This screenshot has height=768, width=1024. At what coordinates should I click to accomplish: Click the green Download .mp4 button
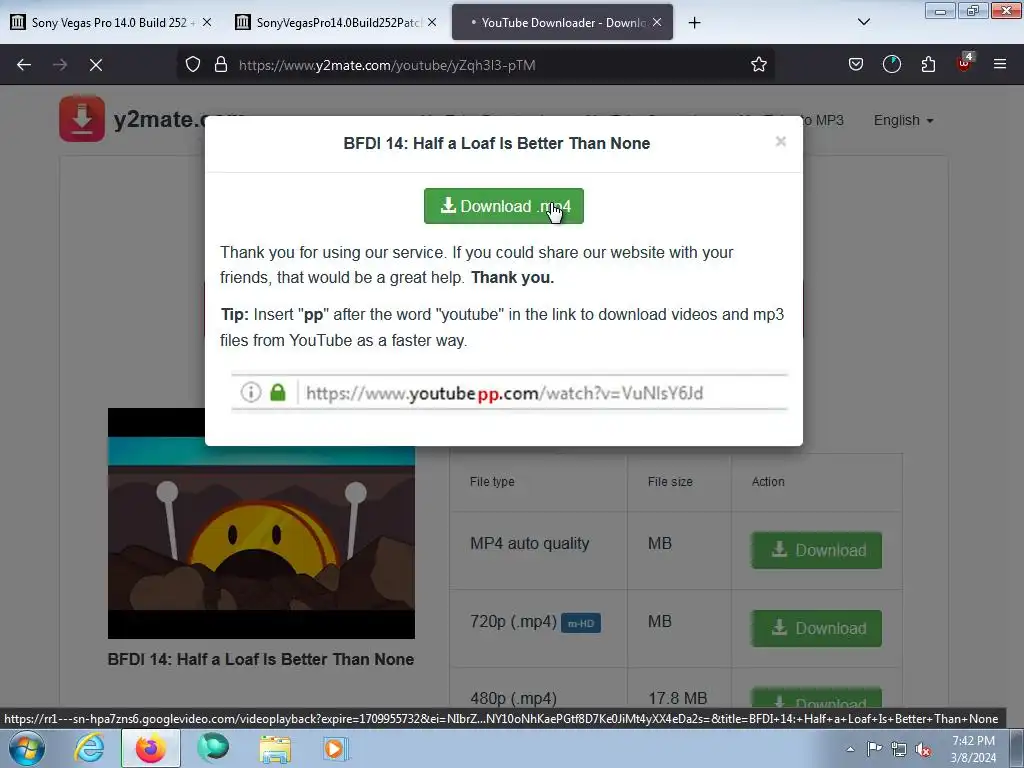coord(504,206)
